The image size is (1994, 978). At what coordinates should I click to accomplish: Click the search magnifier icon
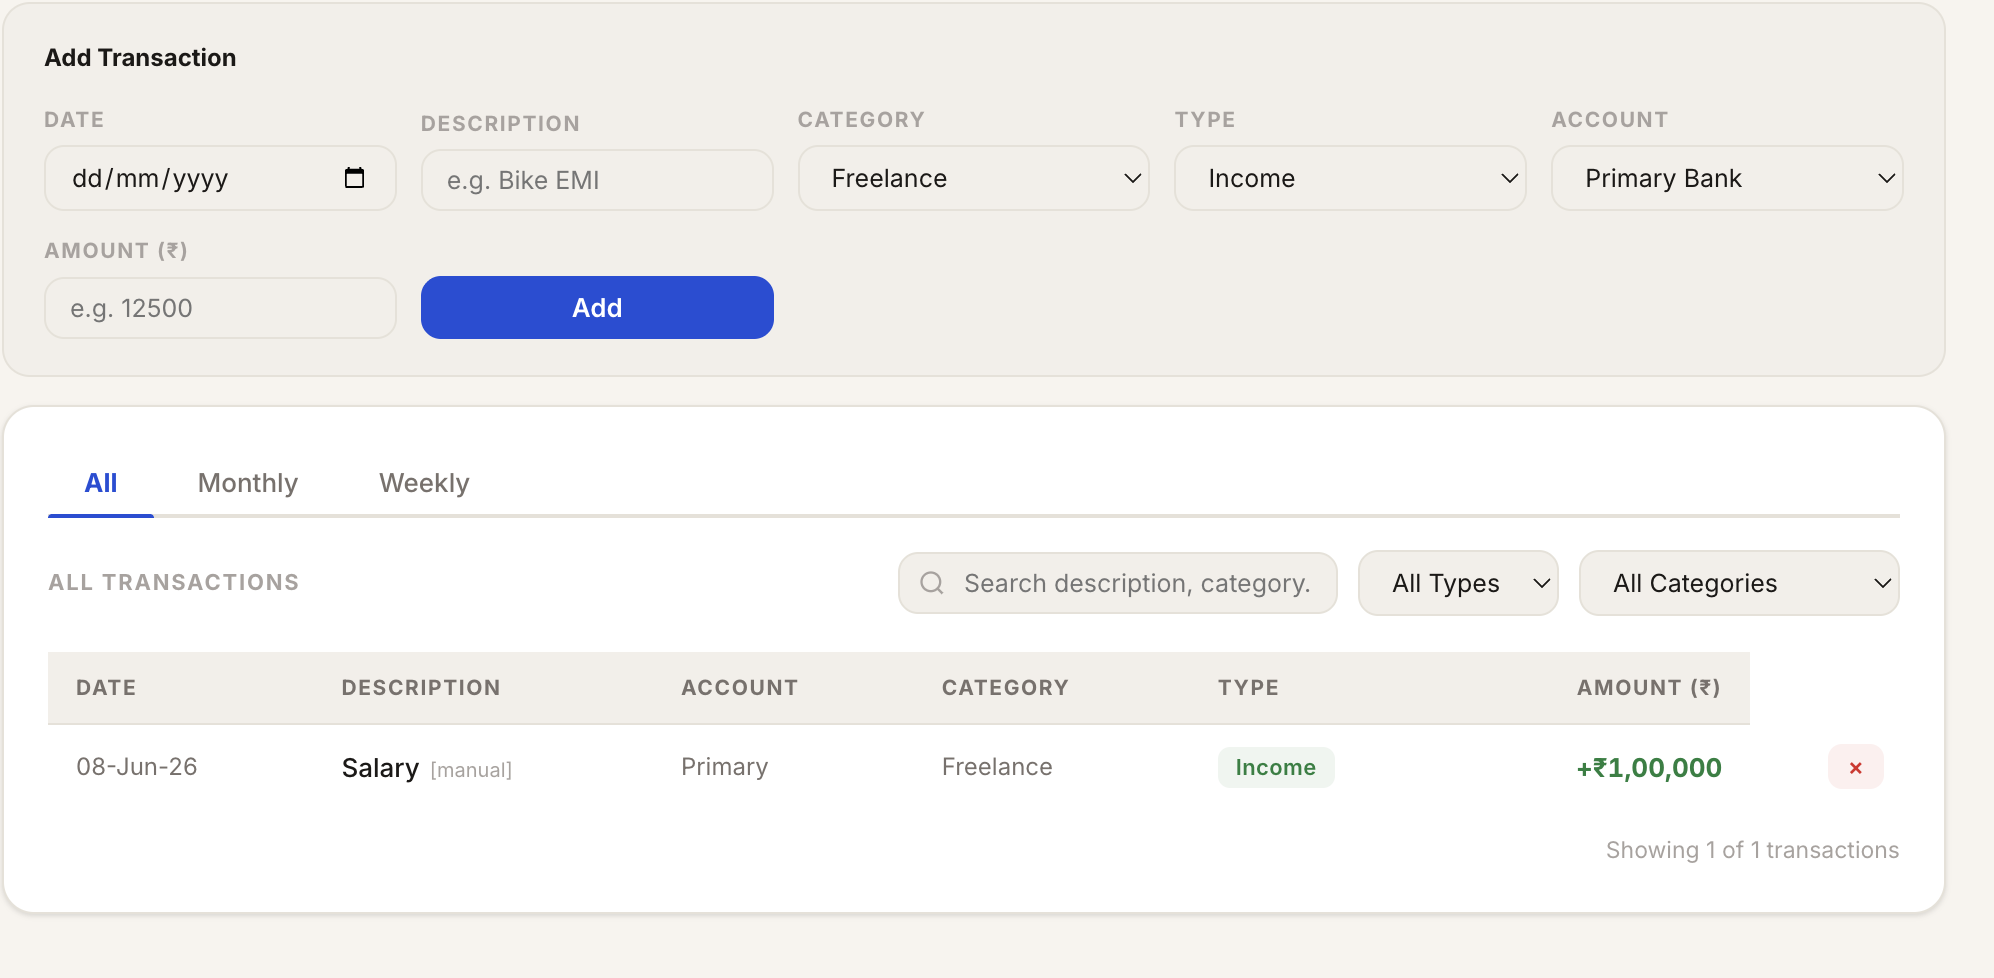931,583
